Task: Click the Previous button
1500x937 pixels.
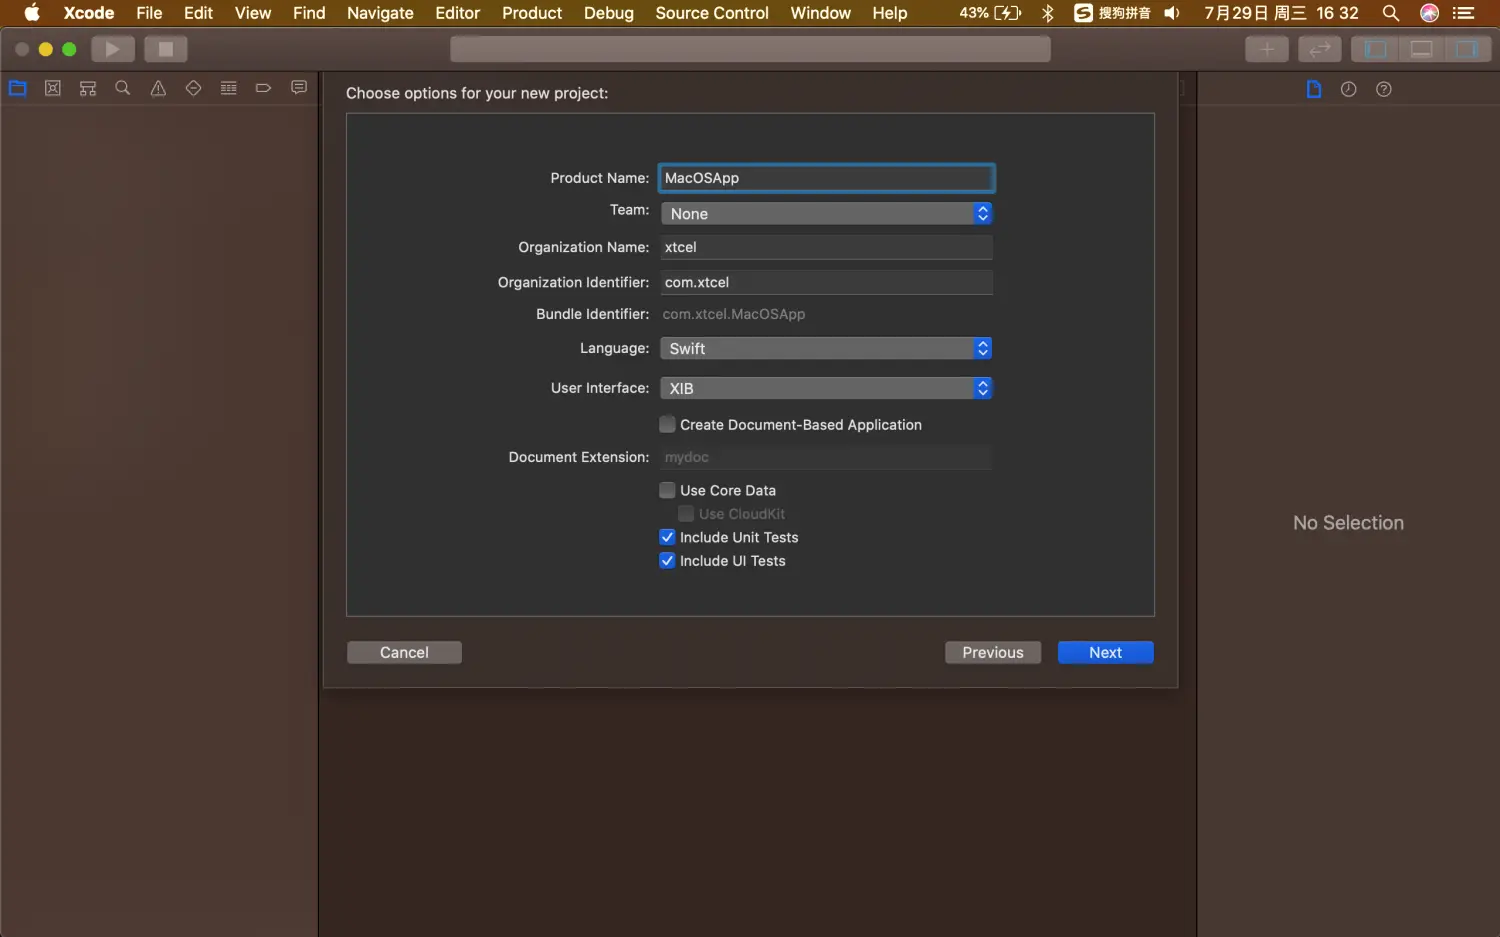Action: pyautogui.click(x=993, y=653)
